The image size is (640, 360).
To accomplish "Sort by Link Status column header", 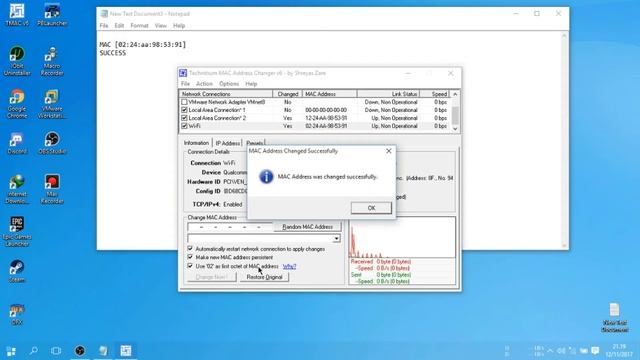I will 388,94.
